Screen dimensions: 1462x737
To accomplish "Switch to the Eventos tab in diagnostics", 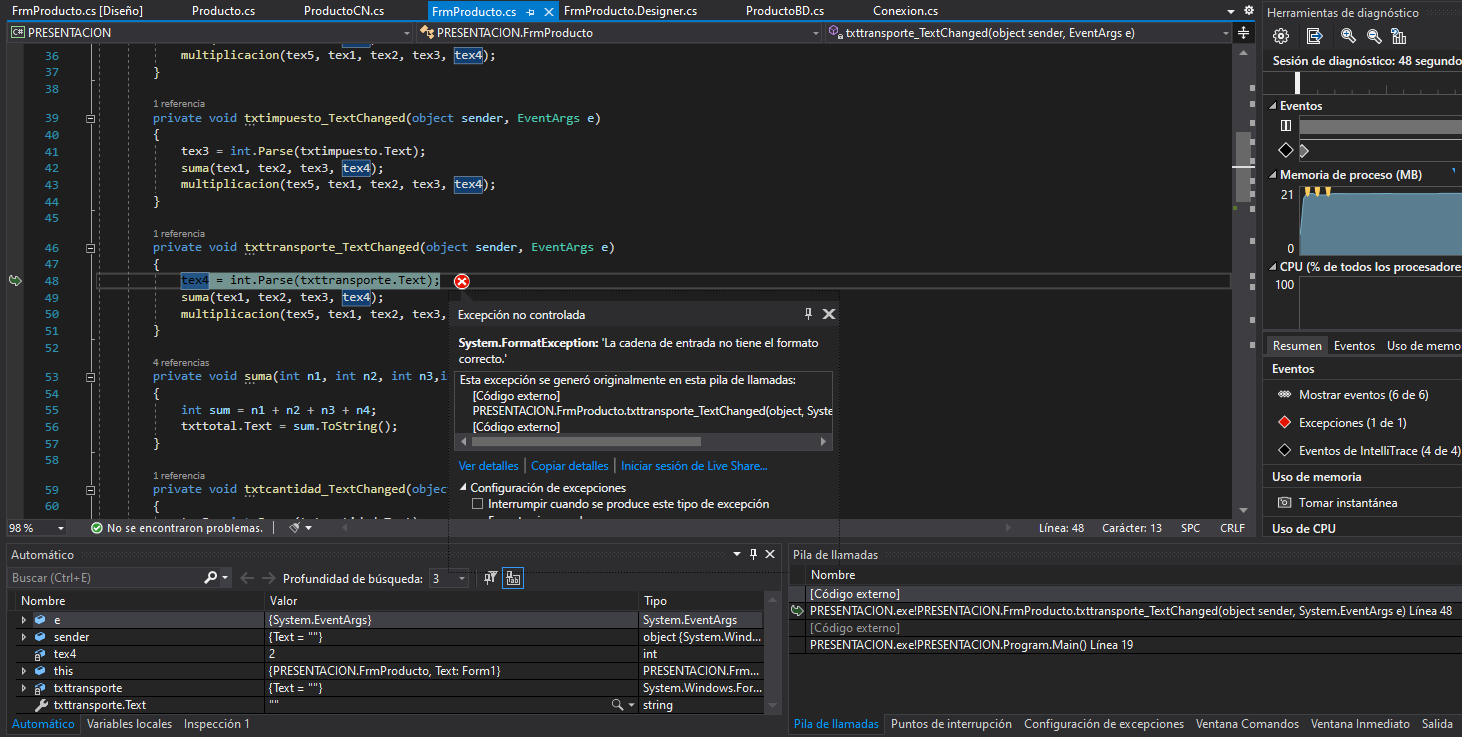I will (x=1354, y=346).
